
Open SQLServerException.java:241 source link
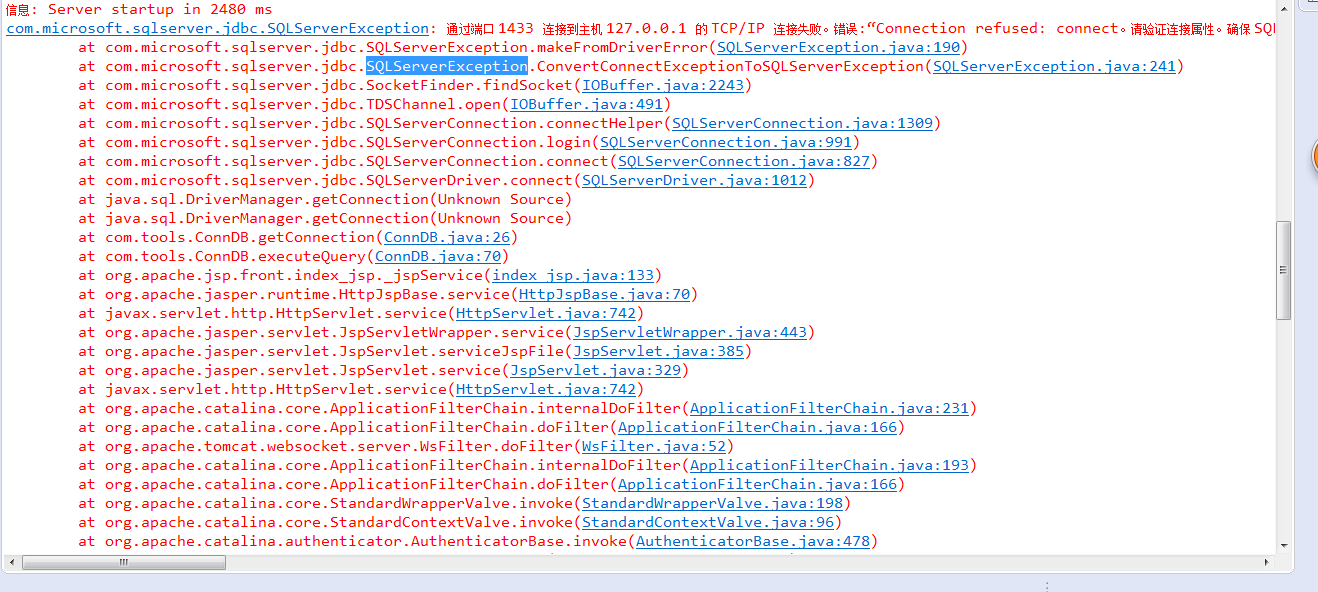pos(1054,66)
